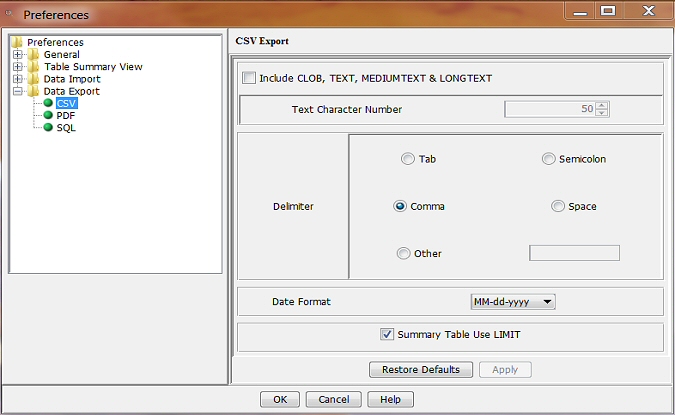Click the green bullet icon beside SQL
Viewport: 675px width, 415px height.
tap(47, 127)
